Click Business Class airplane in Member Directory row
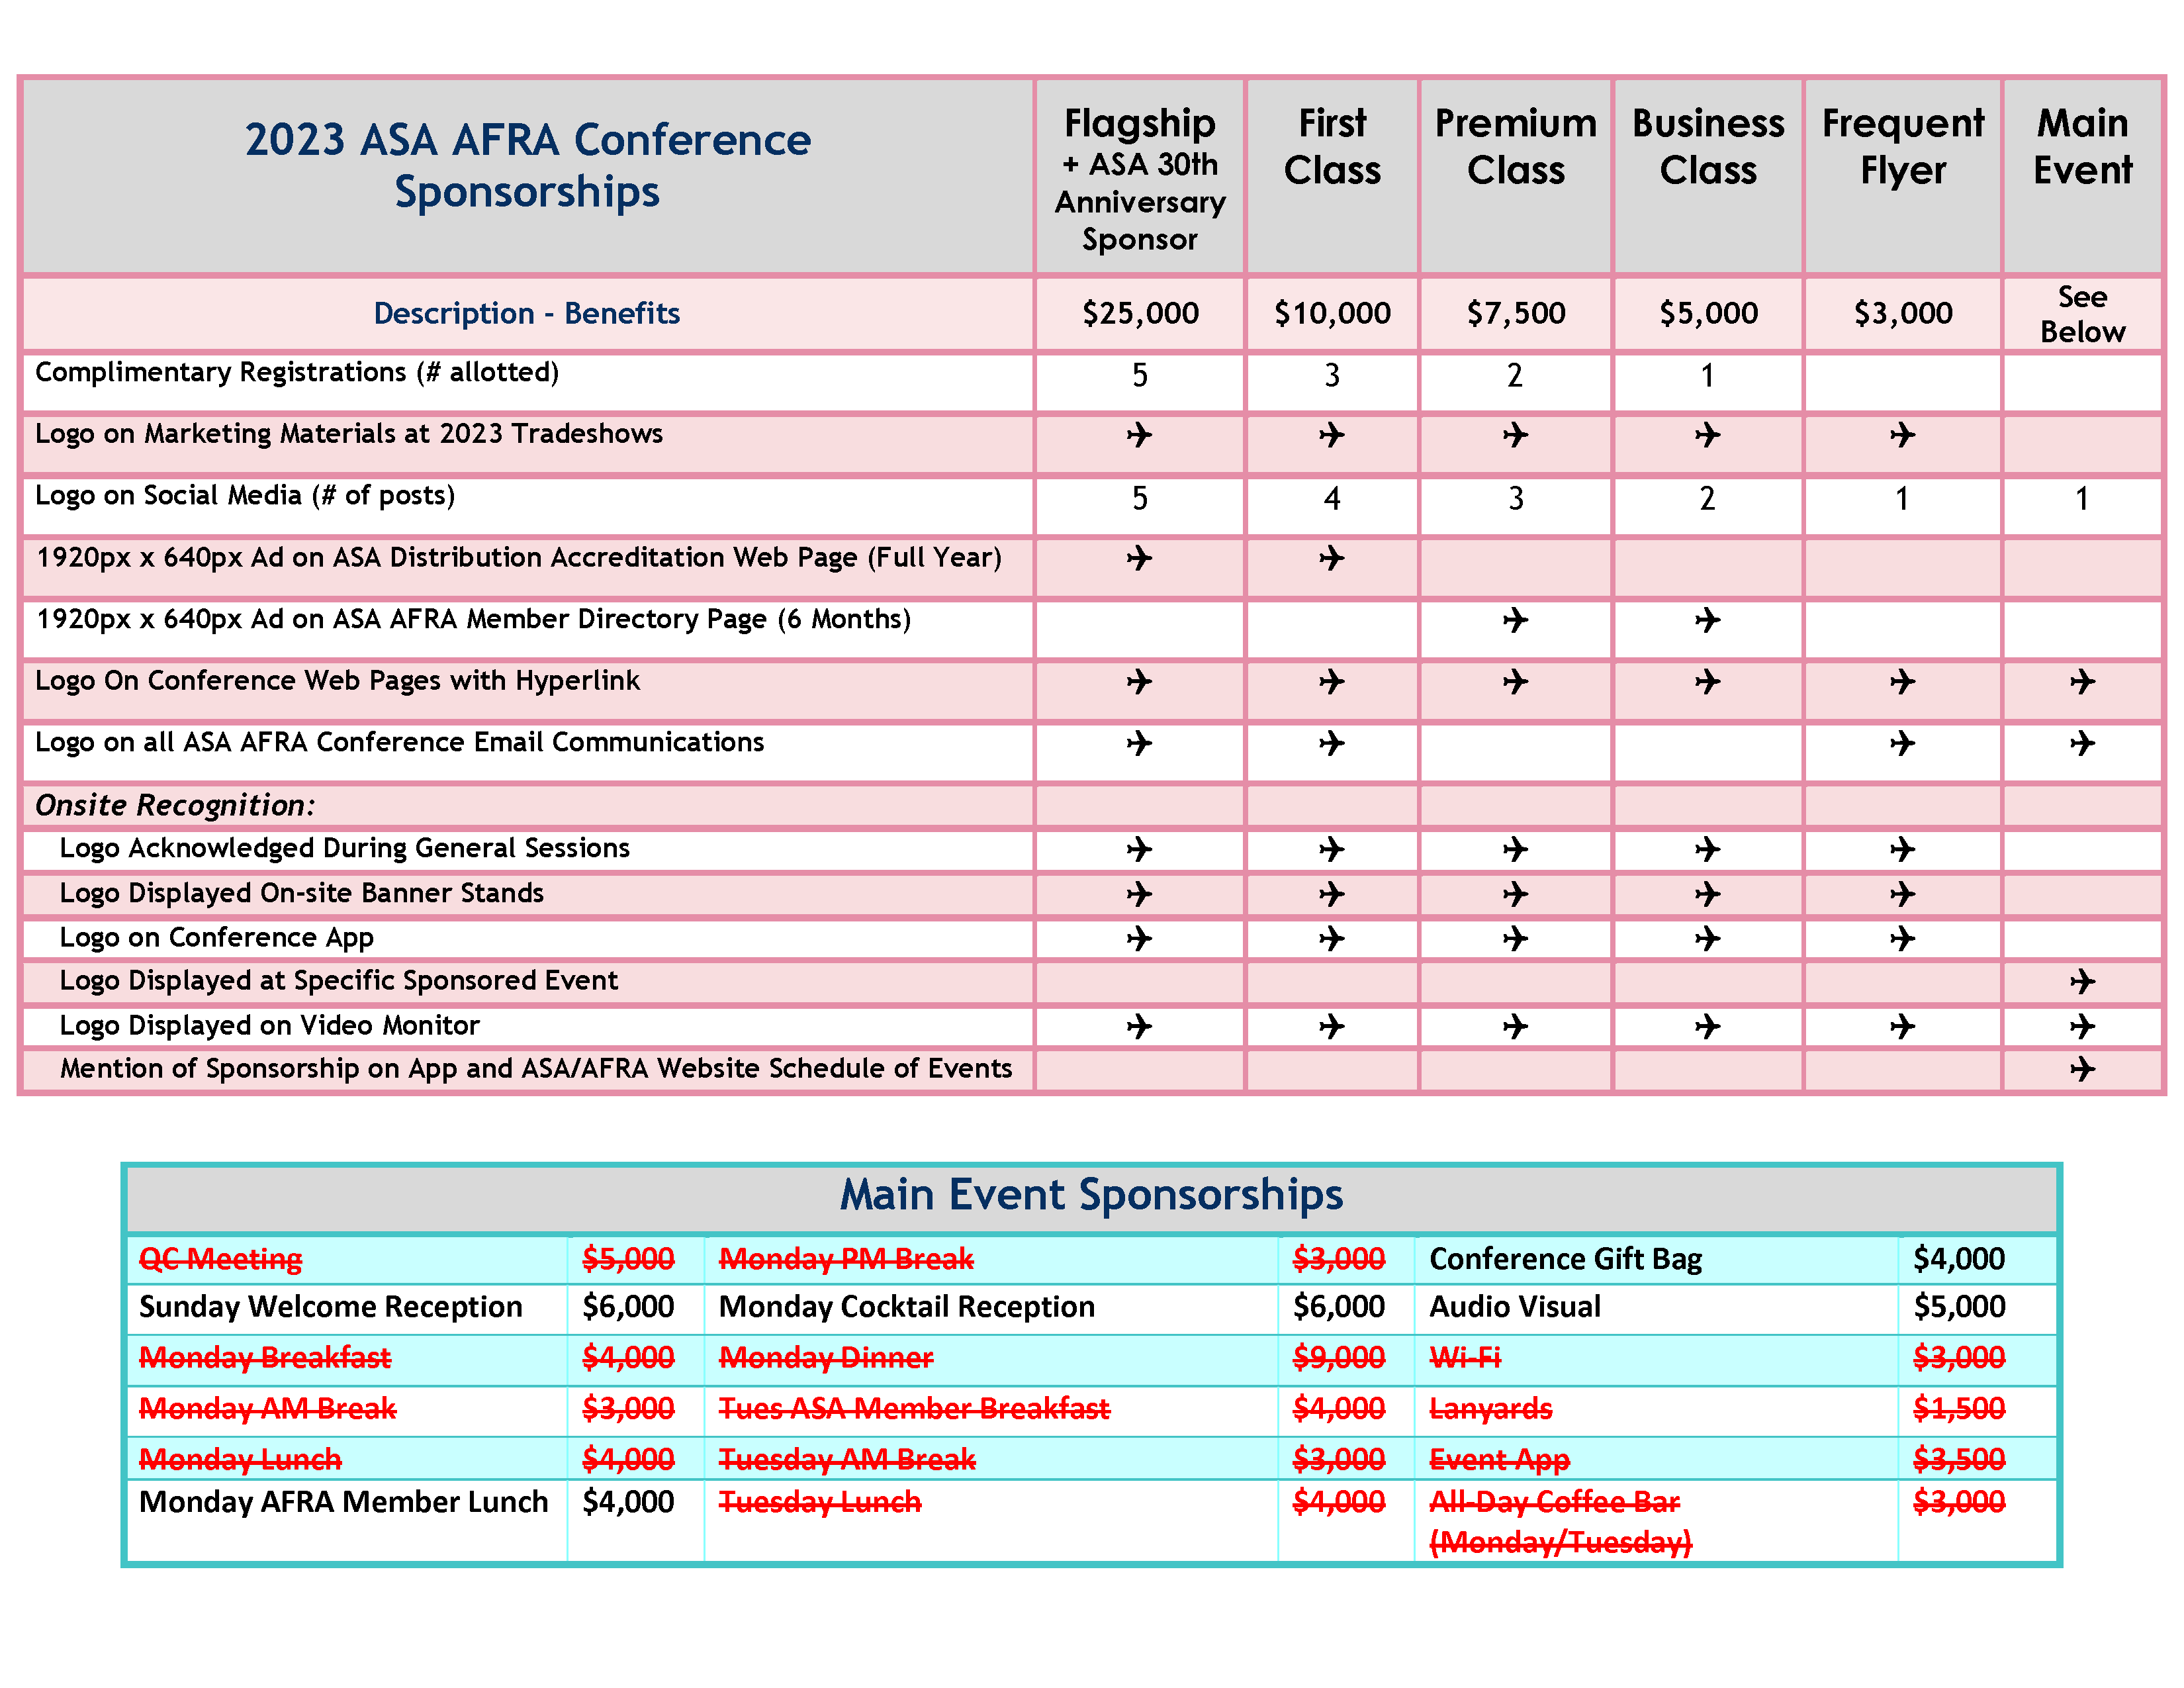2184x1688 pixels. (x=1707, y=620)
